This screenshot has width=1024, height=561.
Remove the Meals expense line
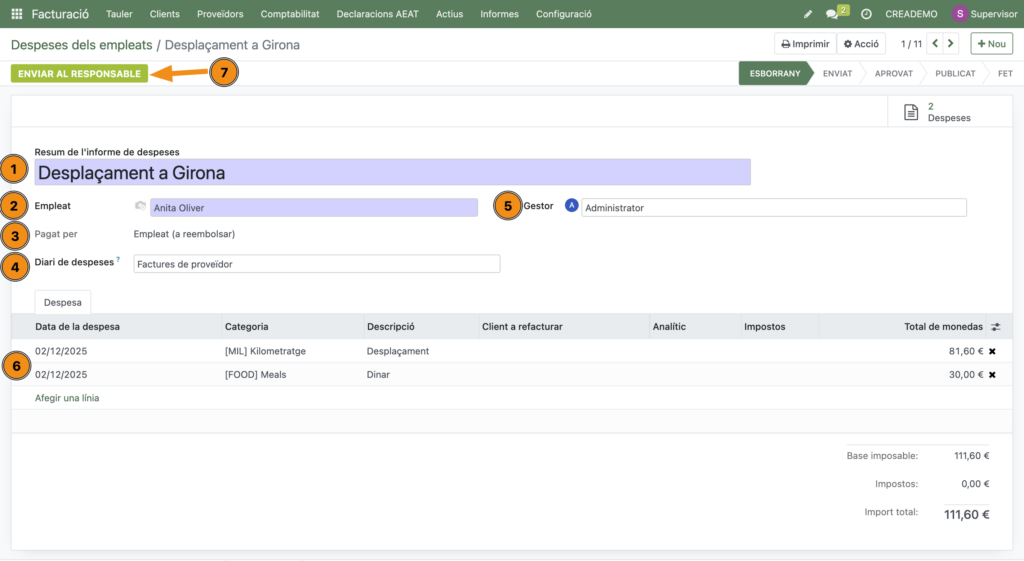tap(992, 375)
